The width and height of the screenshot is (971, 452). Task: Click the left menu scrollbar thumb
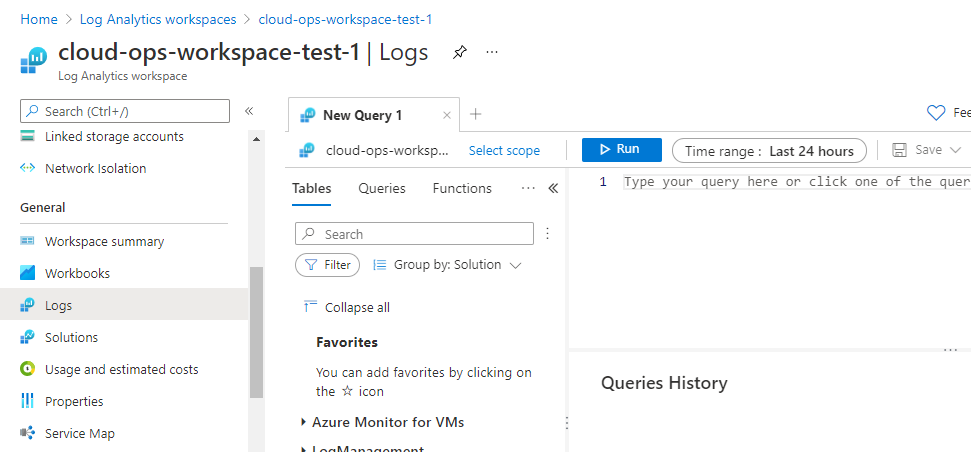tap(256, 332)
